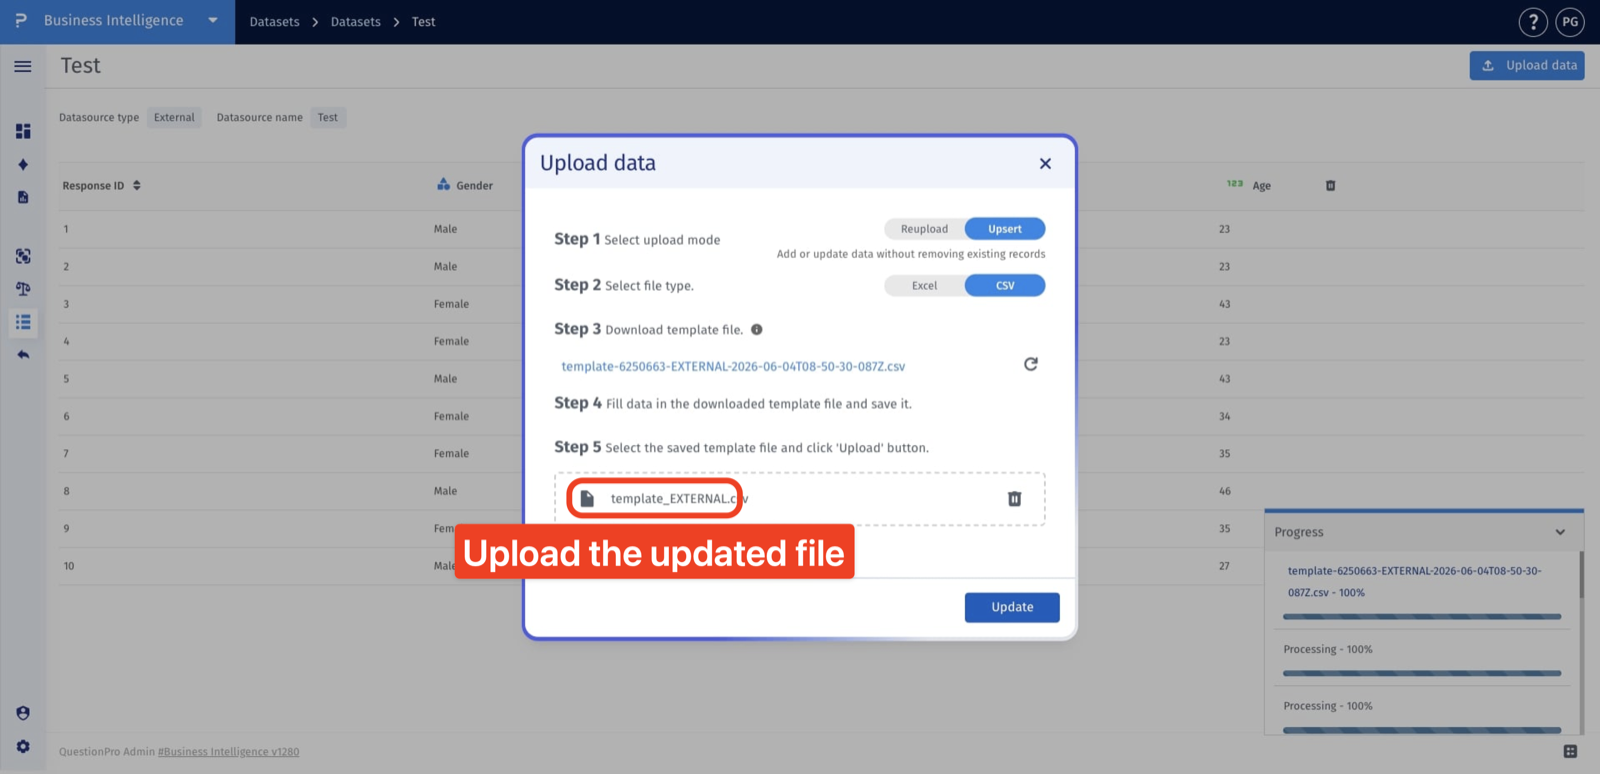Click the Progress panel heading text

tap(1299, 532)
